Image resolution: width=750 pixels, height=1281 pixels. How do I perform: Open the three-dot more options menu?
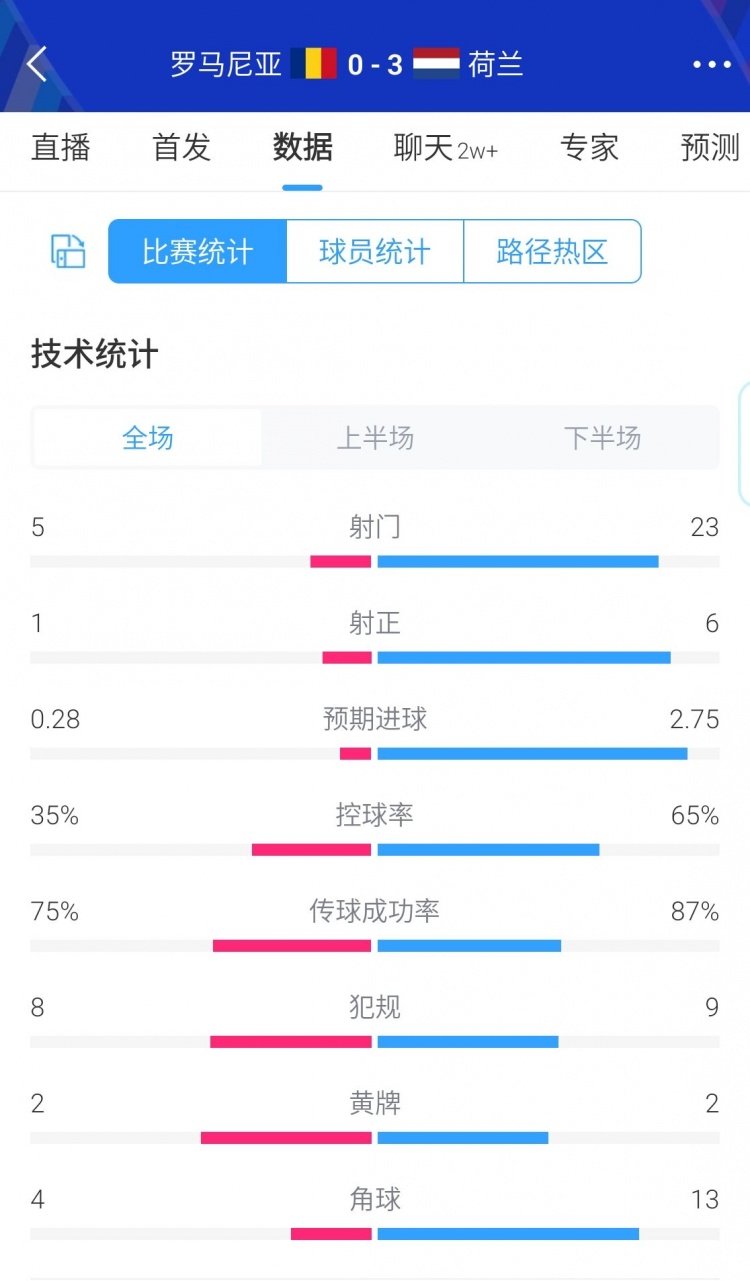(711, 64)
